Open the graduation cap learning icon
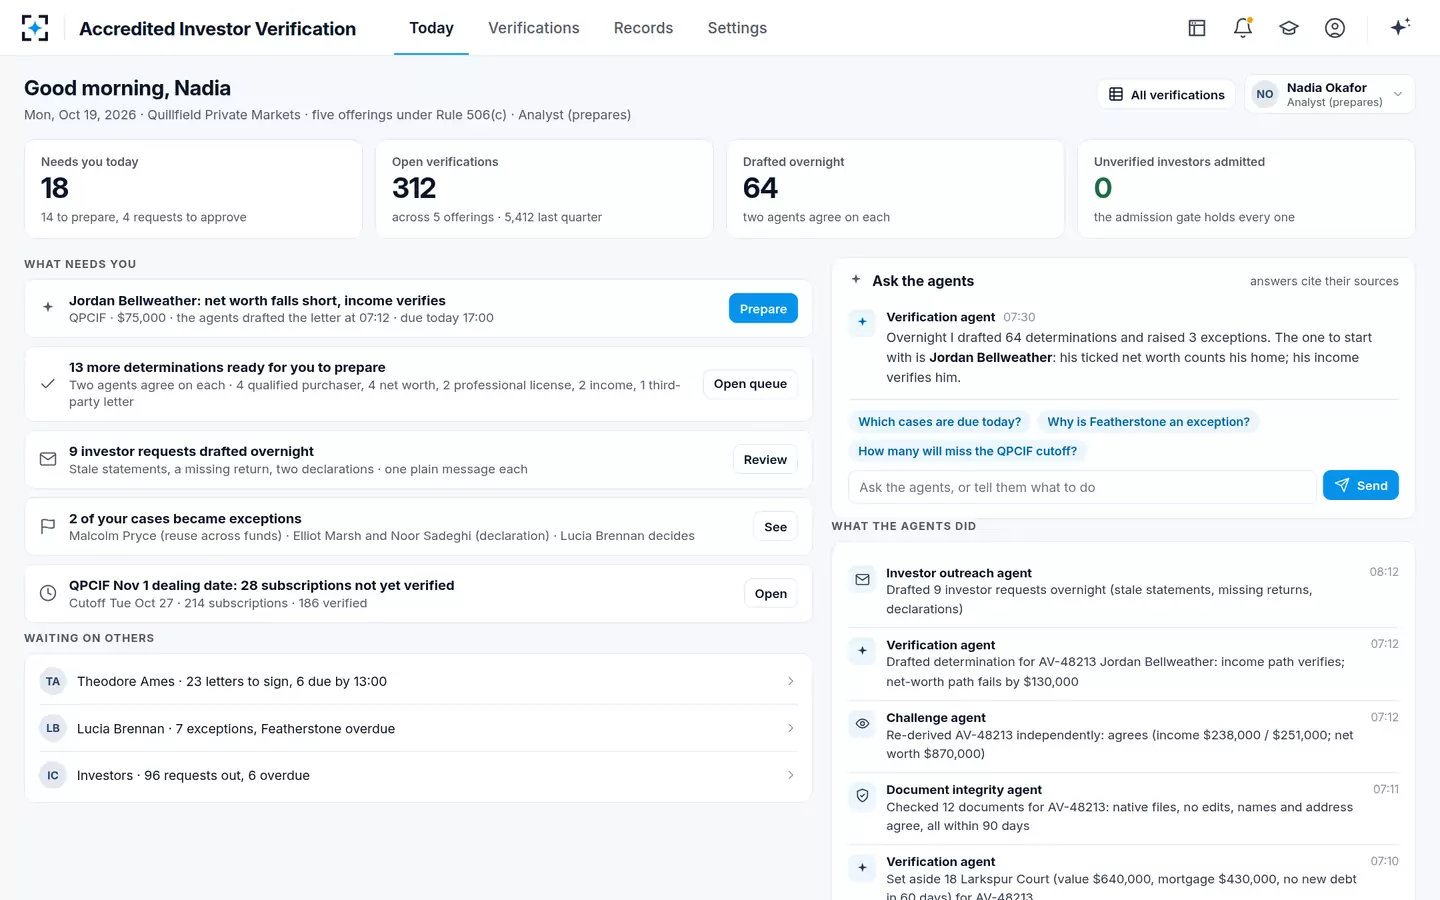The width and height of the screenshot is (1440, 900). pos(1289,28)
